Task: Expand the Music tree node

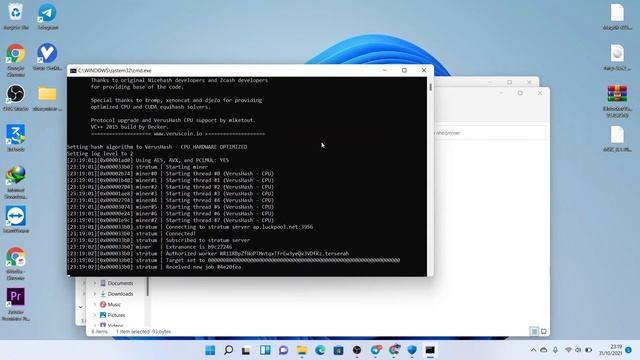Action: pyautogui.click(x=95, y=304)
